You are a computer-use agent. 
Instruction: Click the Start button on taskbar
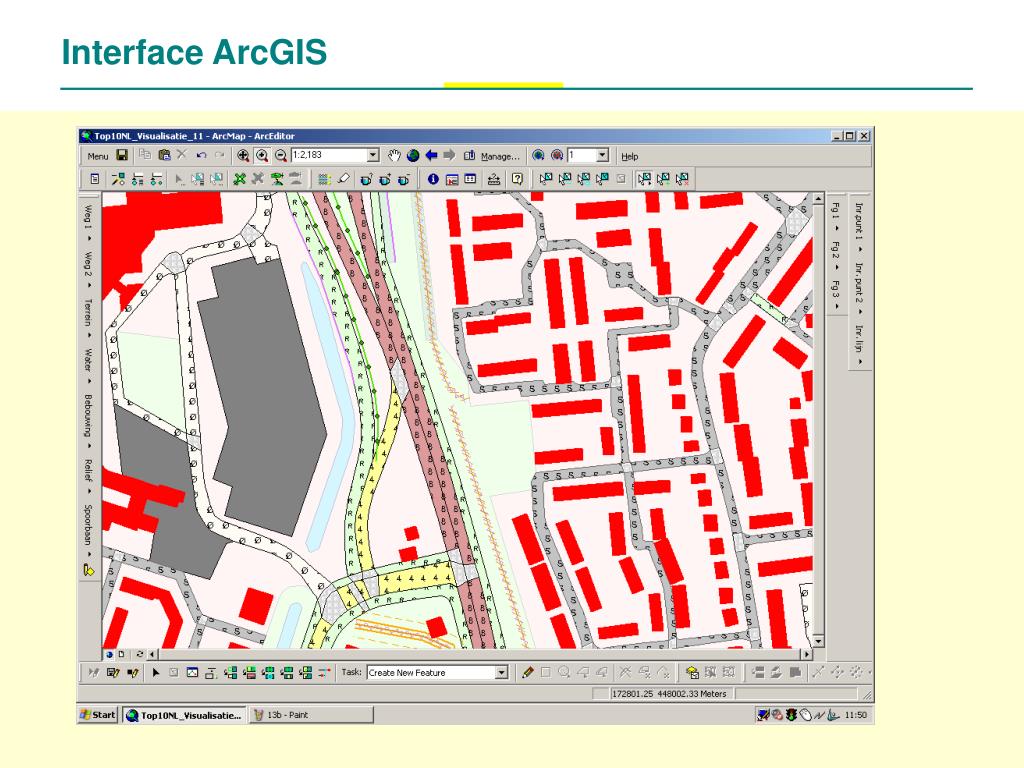point(98,714)
